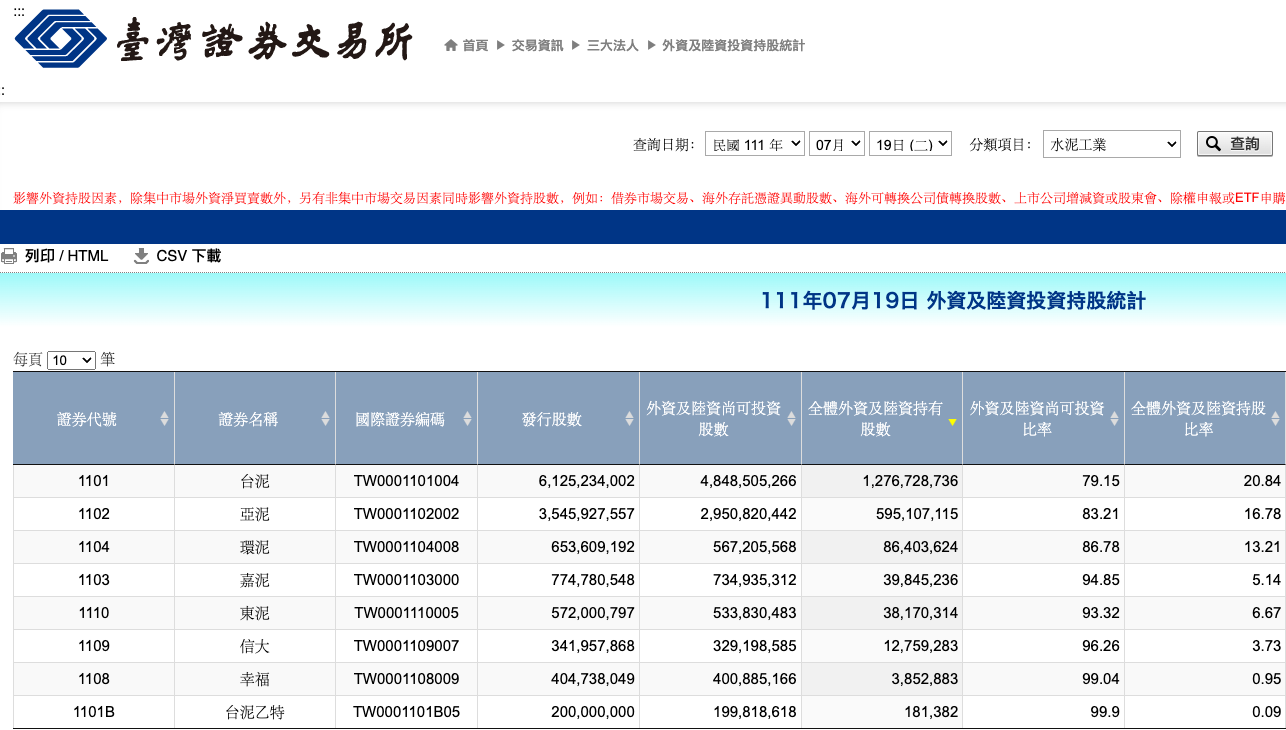Viewport: 1286px width, 730px height.
Task: Click ISIN code TW0001101B05
Action: (406, 712)
